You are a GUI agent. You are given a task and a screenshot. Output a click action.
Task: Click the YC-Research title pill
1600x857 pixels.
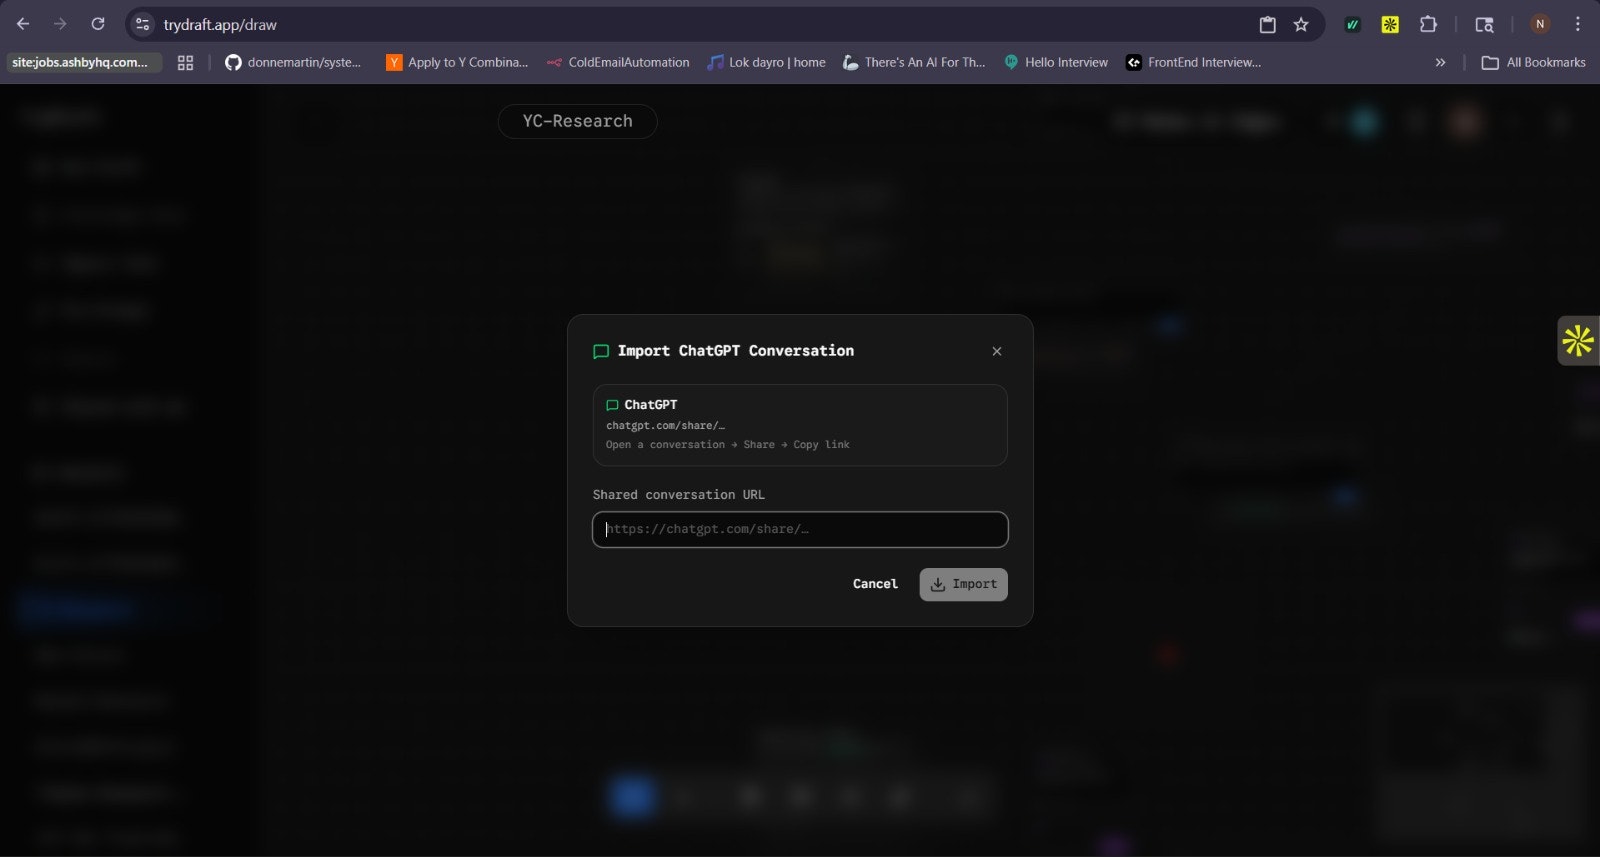[577, 121]
